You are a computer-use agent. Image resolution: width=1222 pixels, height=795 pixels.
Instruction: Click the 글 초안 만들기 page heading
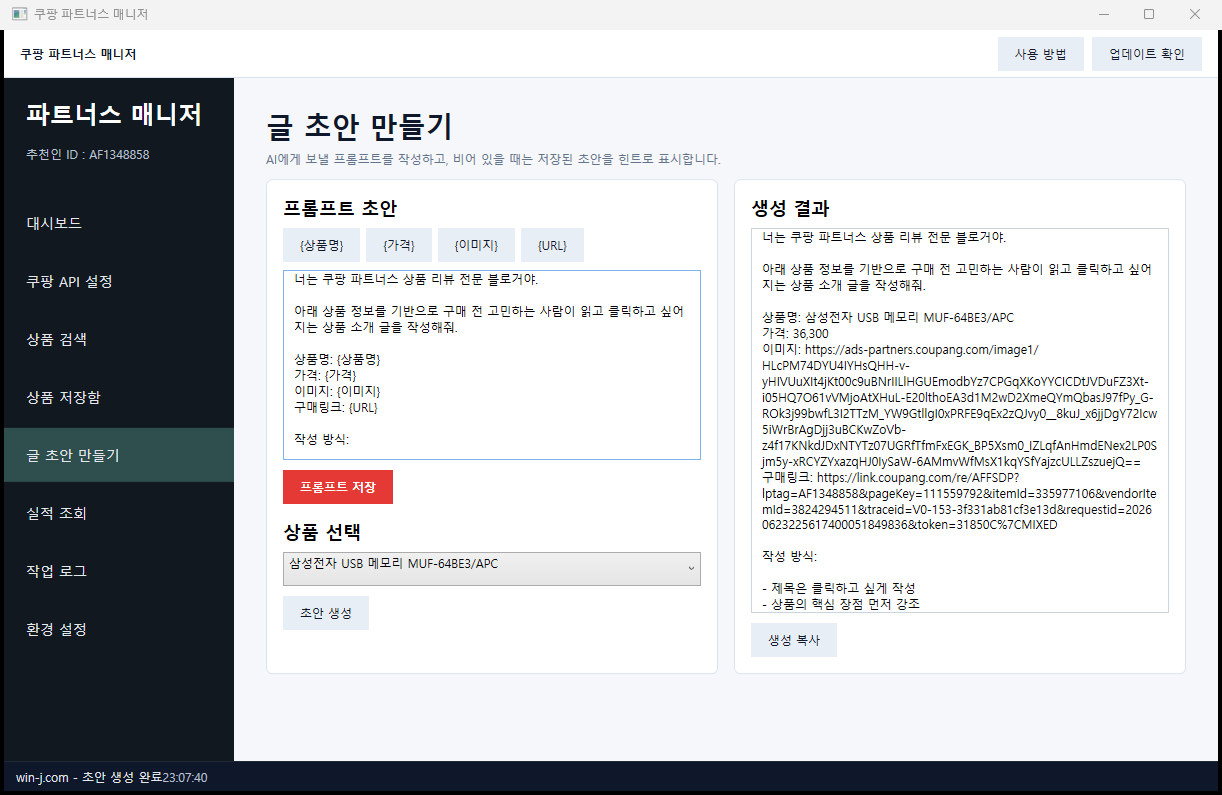[360, 127]
